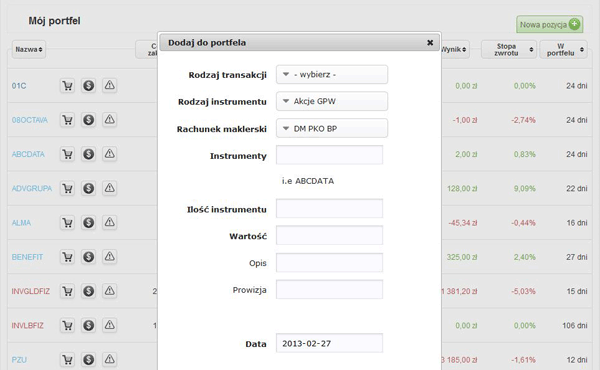Open the INVLBFIZ instrument link

28,326
